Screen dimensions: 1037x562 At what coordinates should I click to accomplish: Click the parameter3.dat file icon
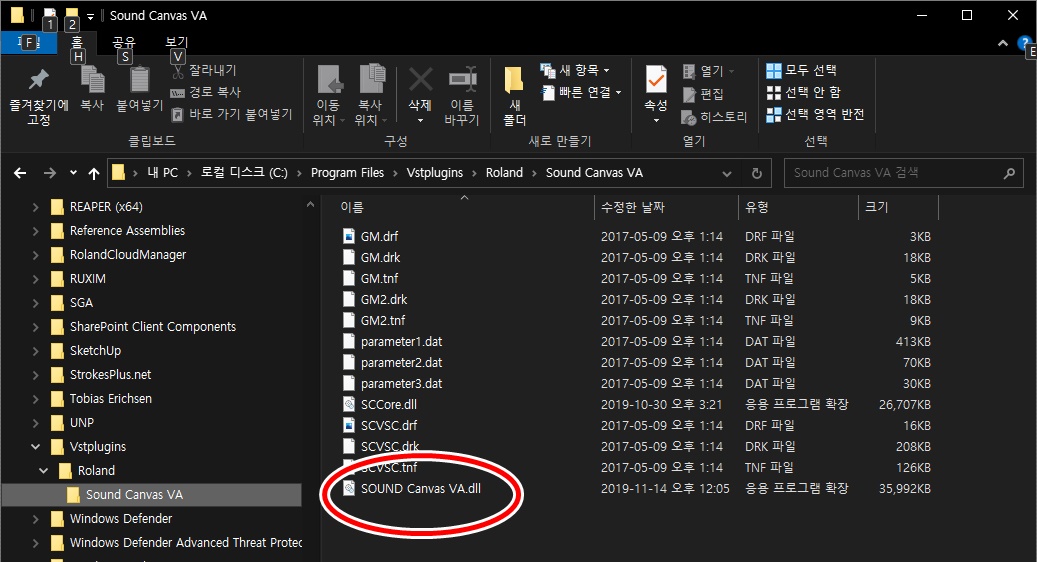[x=349, y=383]
